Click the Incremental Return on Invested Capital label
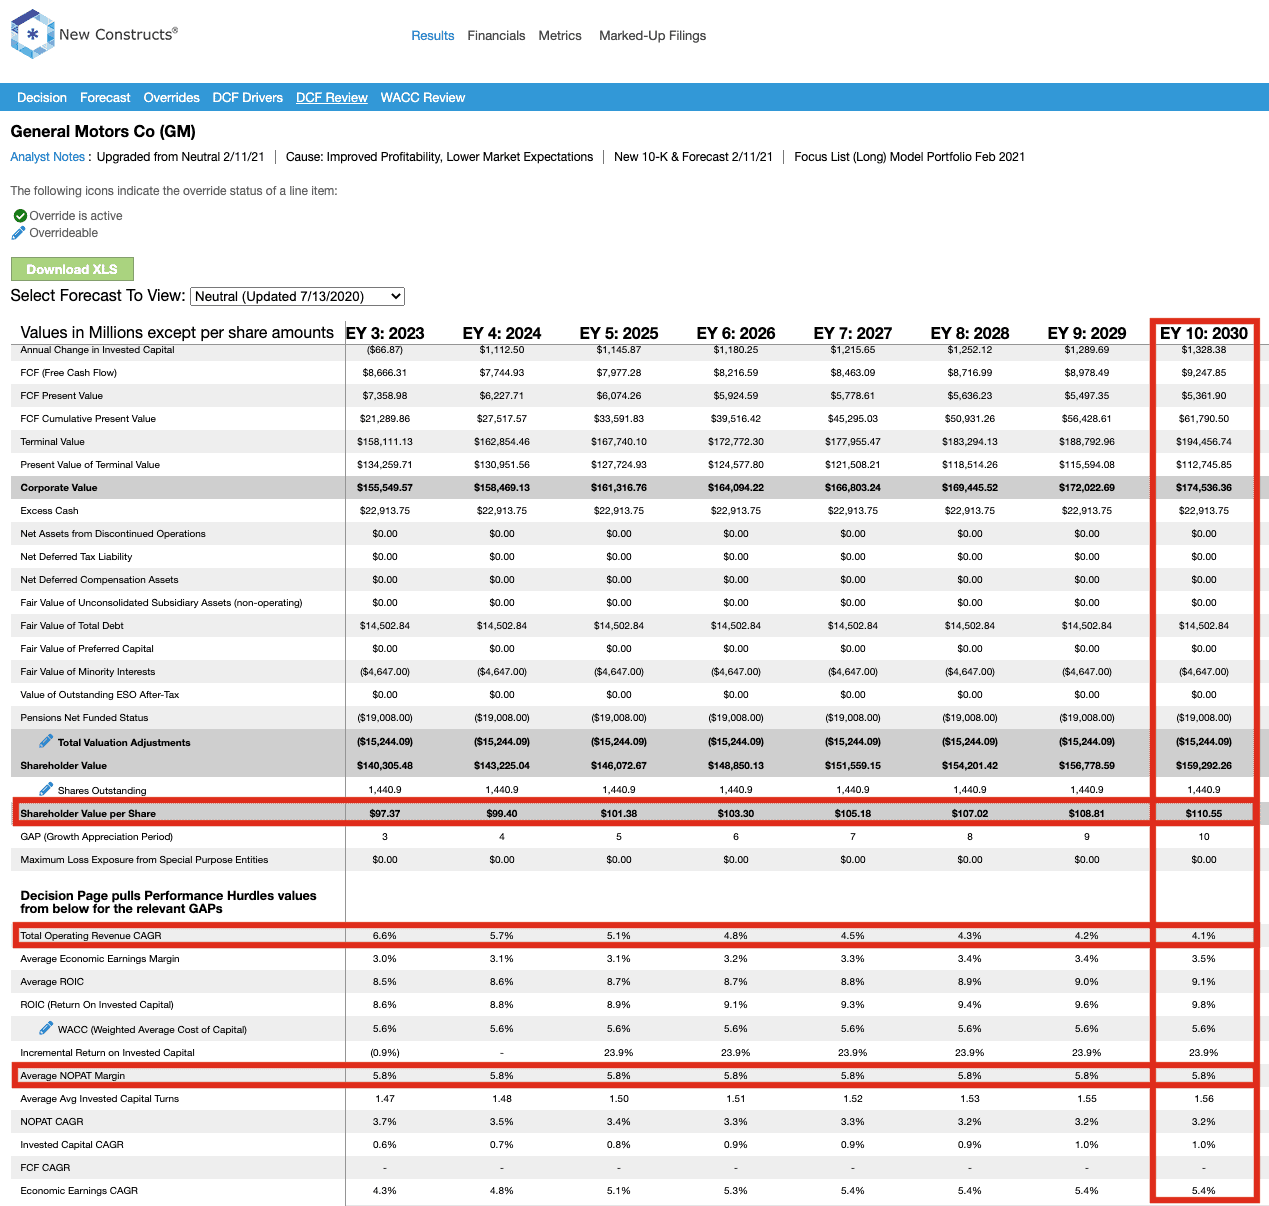The image size is (1269, 1206). (x=107, y=1053)
